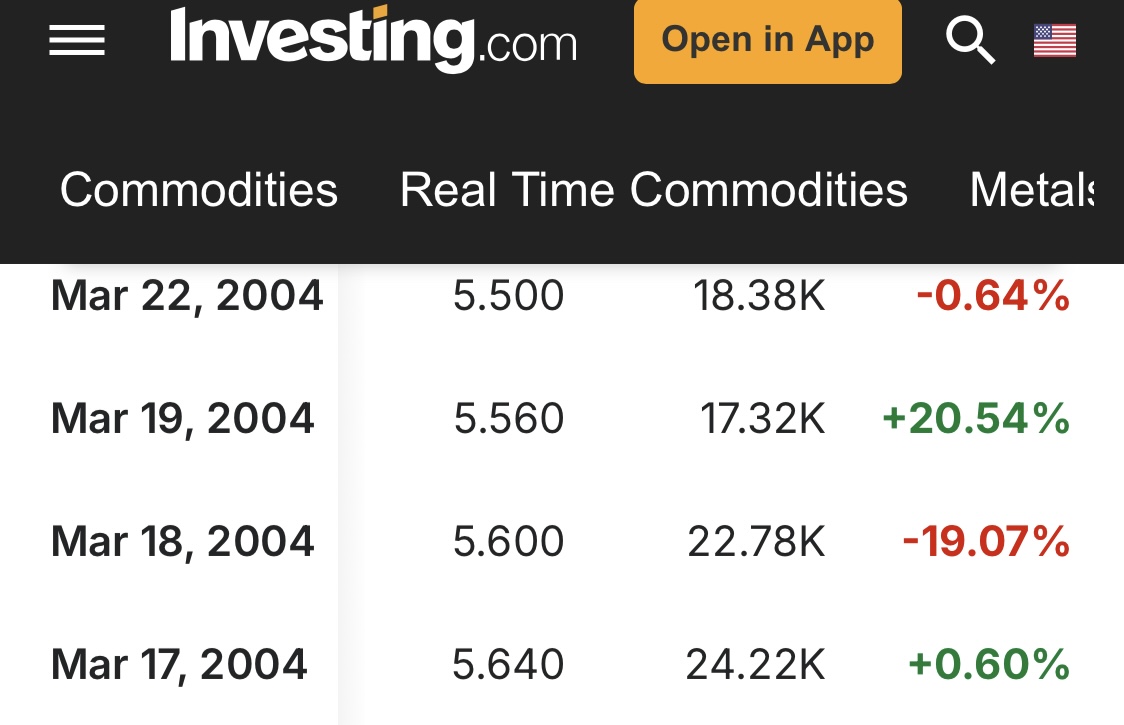Click the +0.60% change value
Image resolution: width=1124 pixels, height=725 pixels.
(x=988, y=665)
